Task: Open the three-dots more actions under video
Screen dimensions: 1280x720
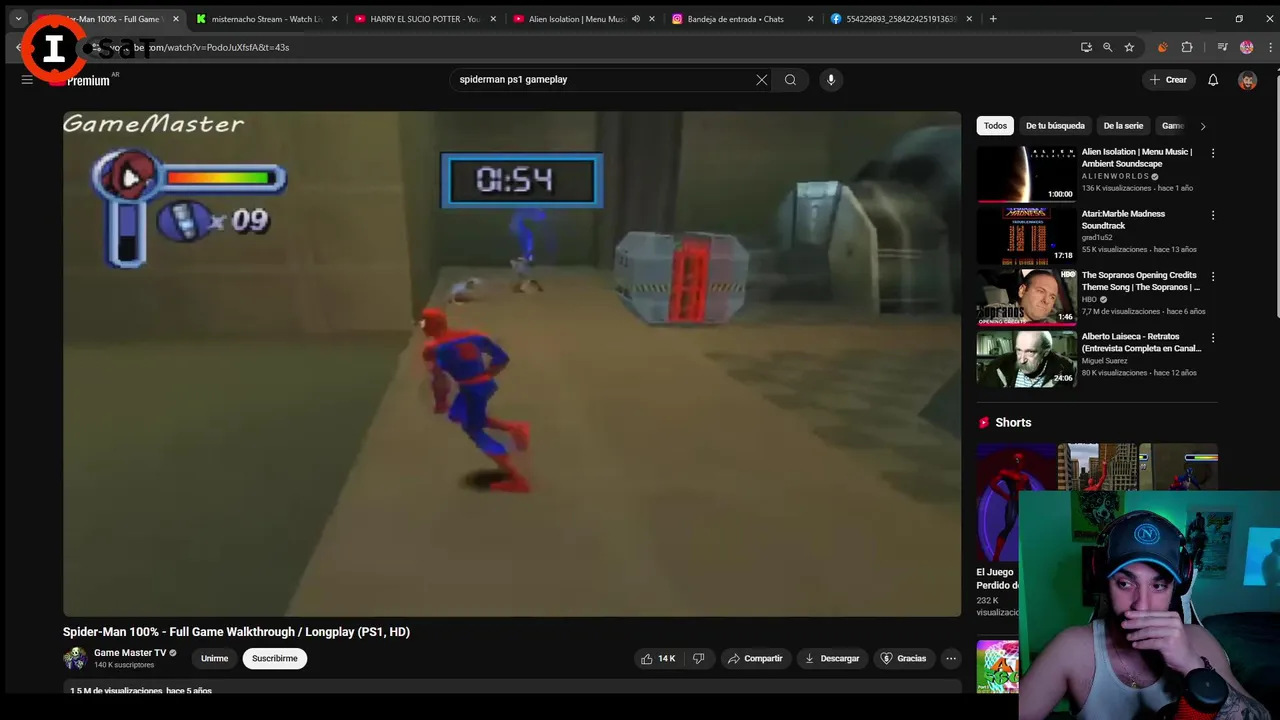Action: pos(950,658)
